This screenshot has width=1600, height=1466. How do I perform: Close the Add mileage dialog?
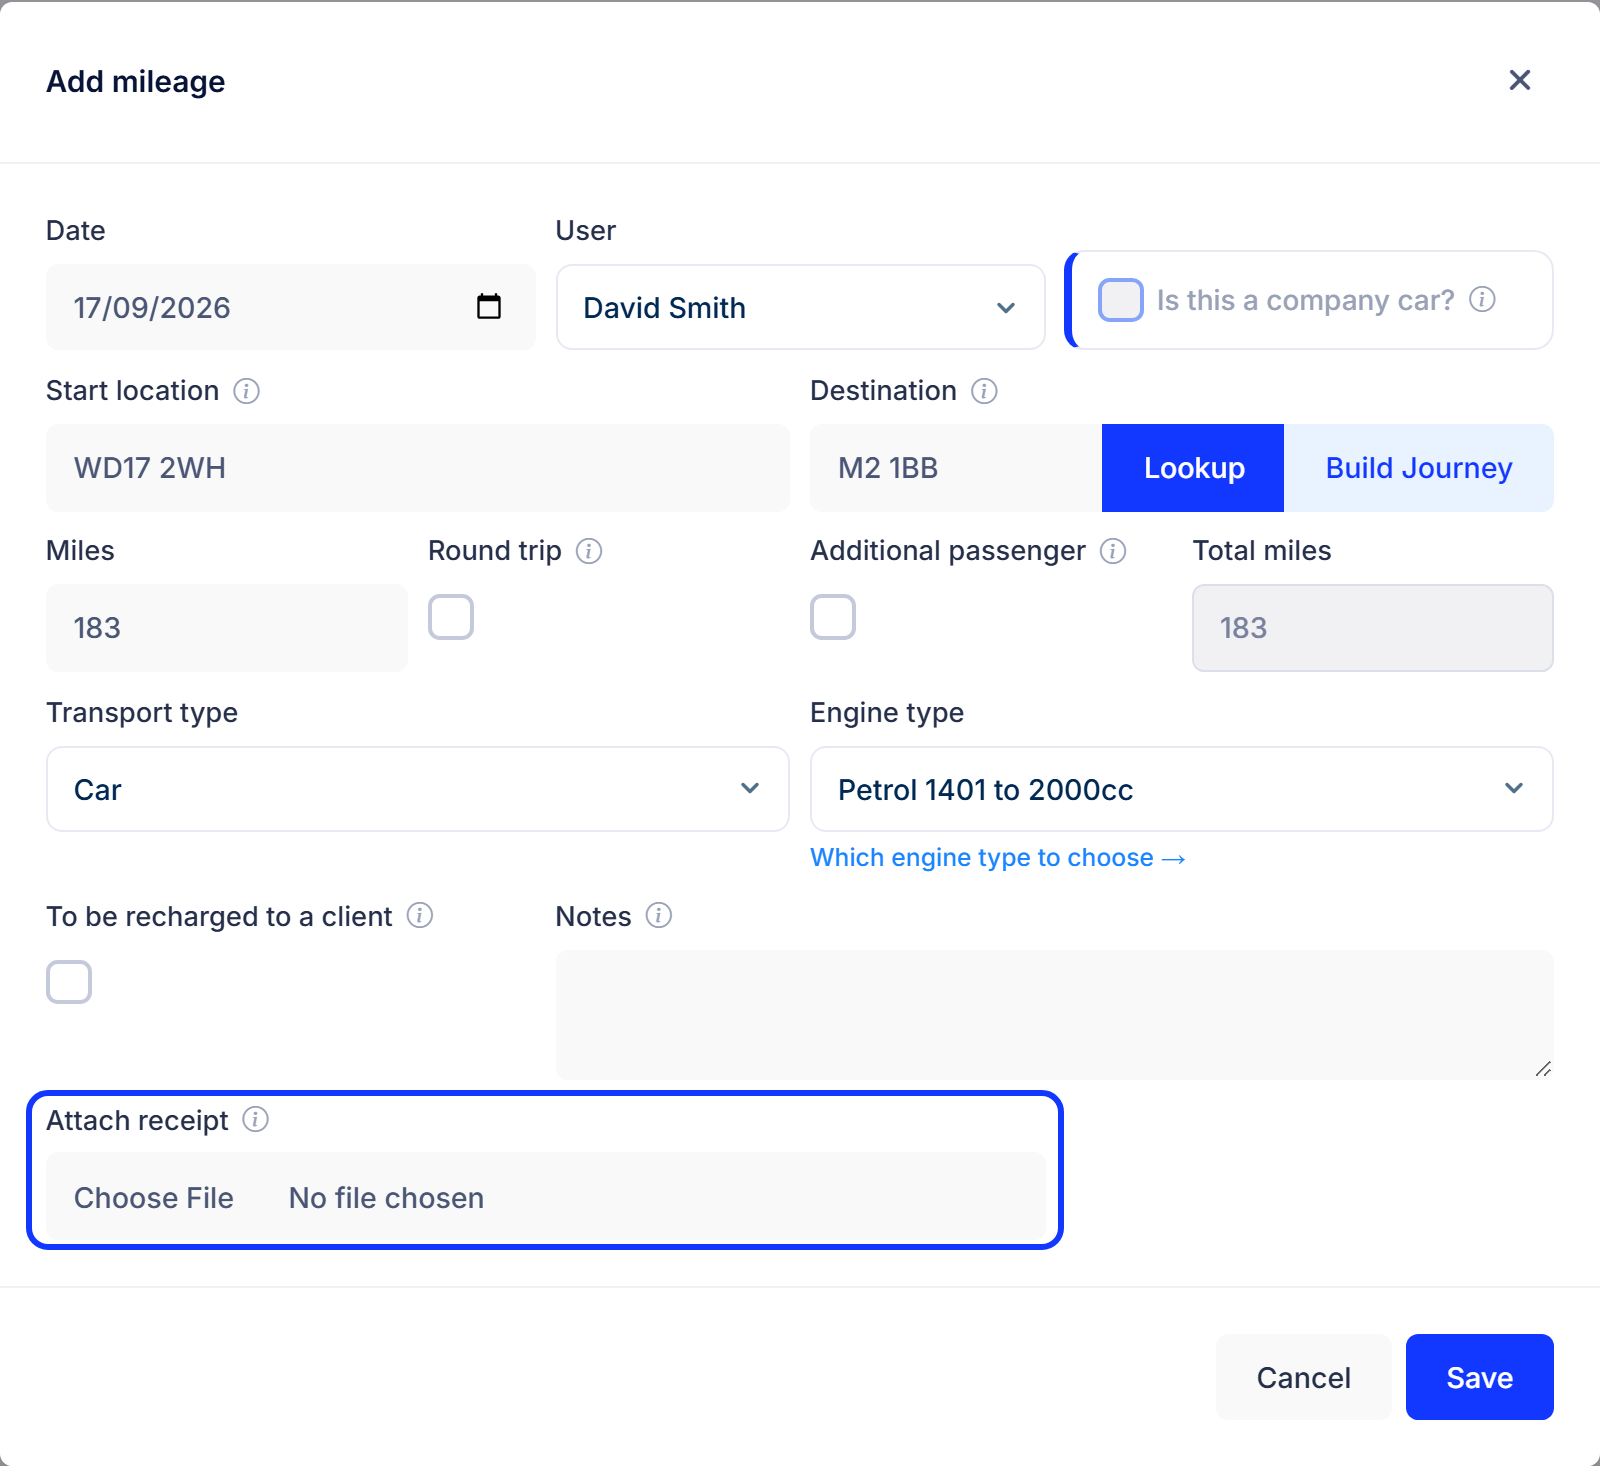point(1520,80)
